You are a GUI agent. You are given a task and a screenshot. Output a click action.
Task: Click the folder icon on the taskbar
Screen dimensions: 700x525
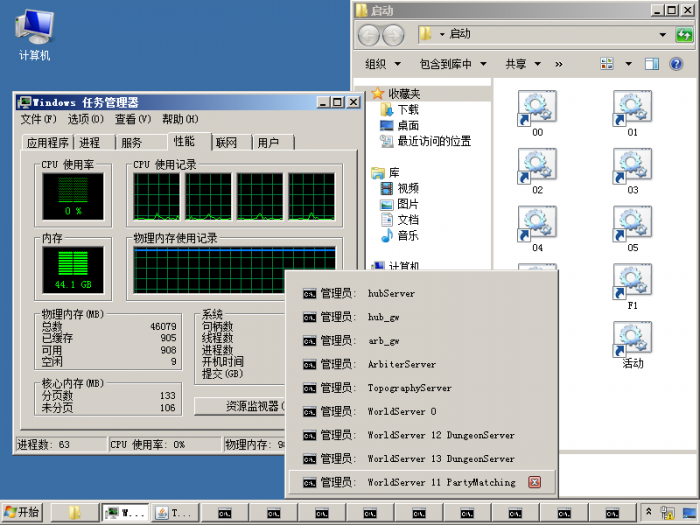point(74,513)
